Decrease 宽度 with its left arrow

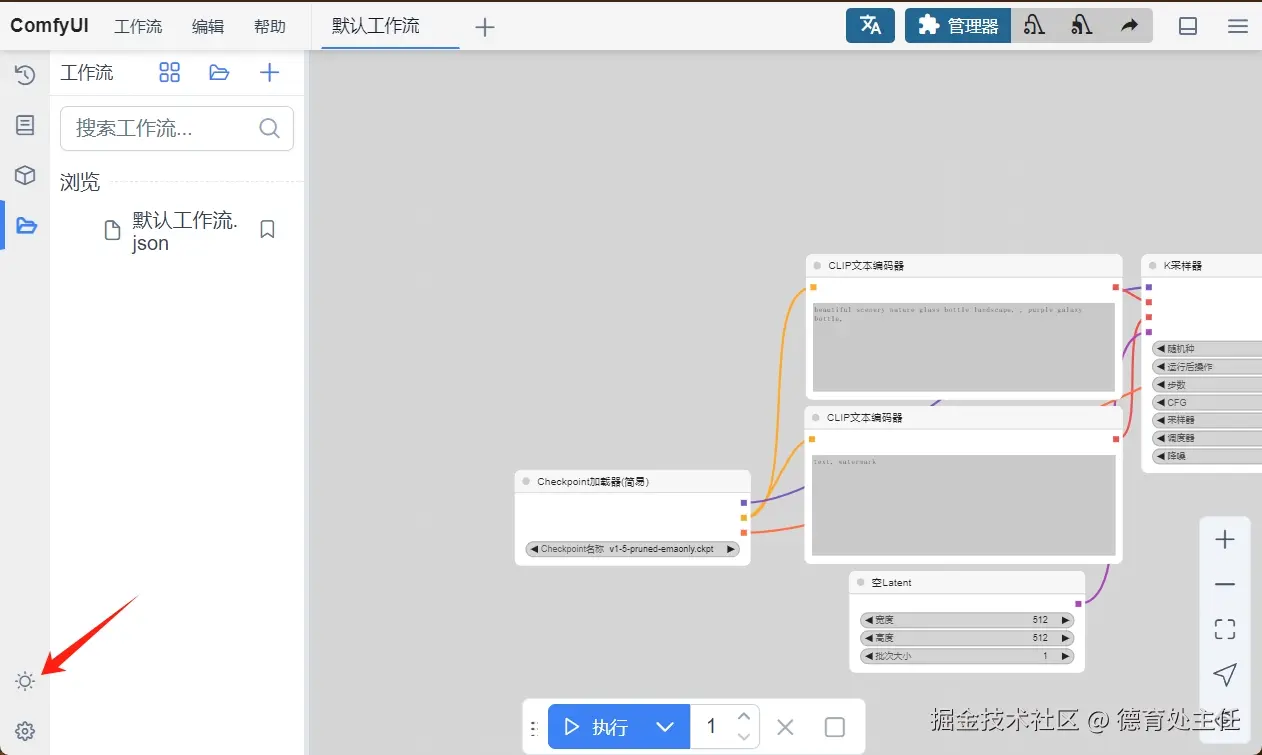coord(869,620)
